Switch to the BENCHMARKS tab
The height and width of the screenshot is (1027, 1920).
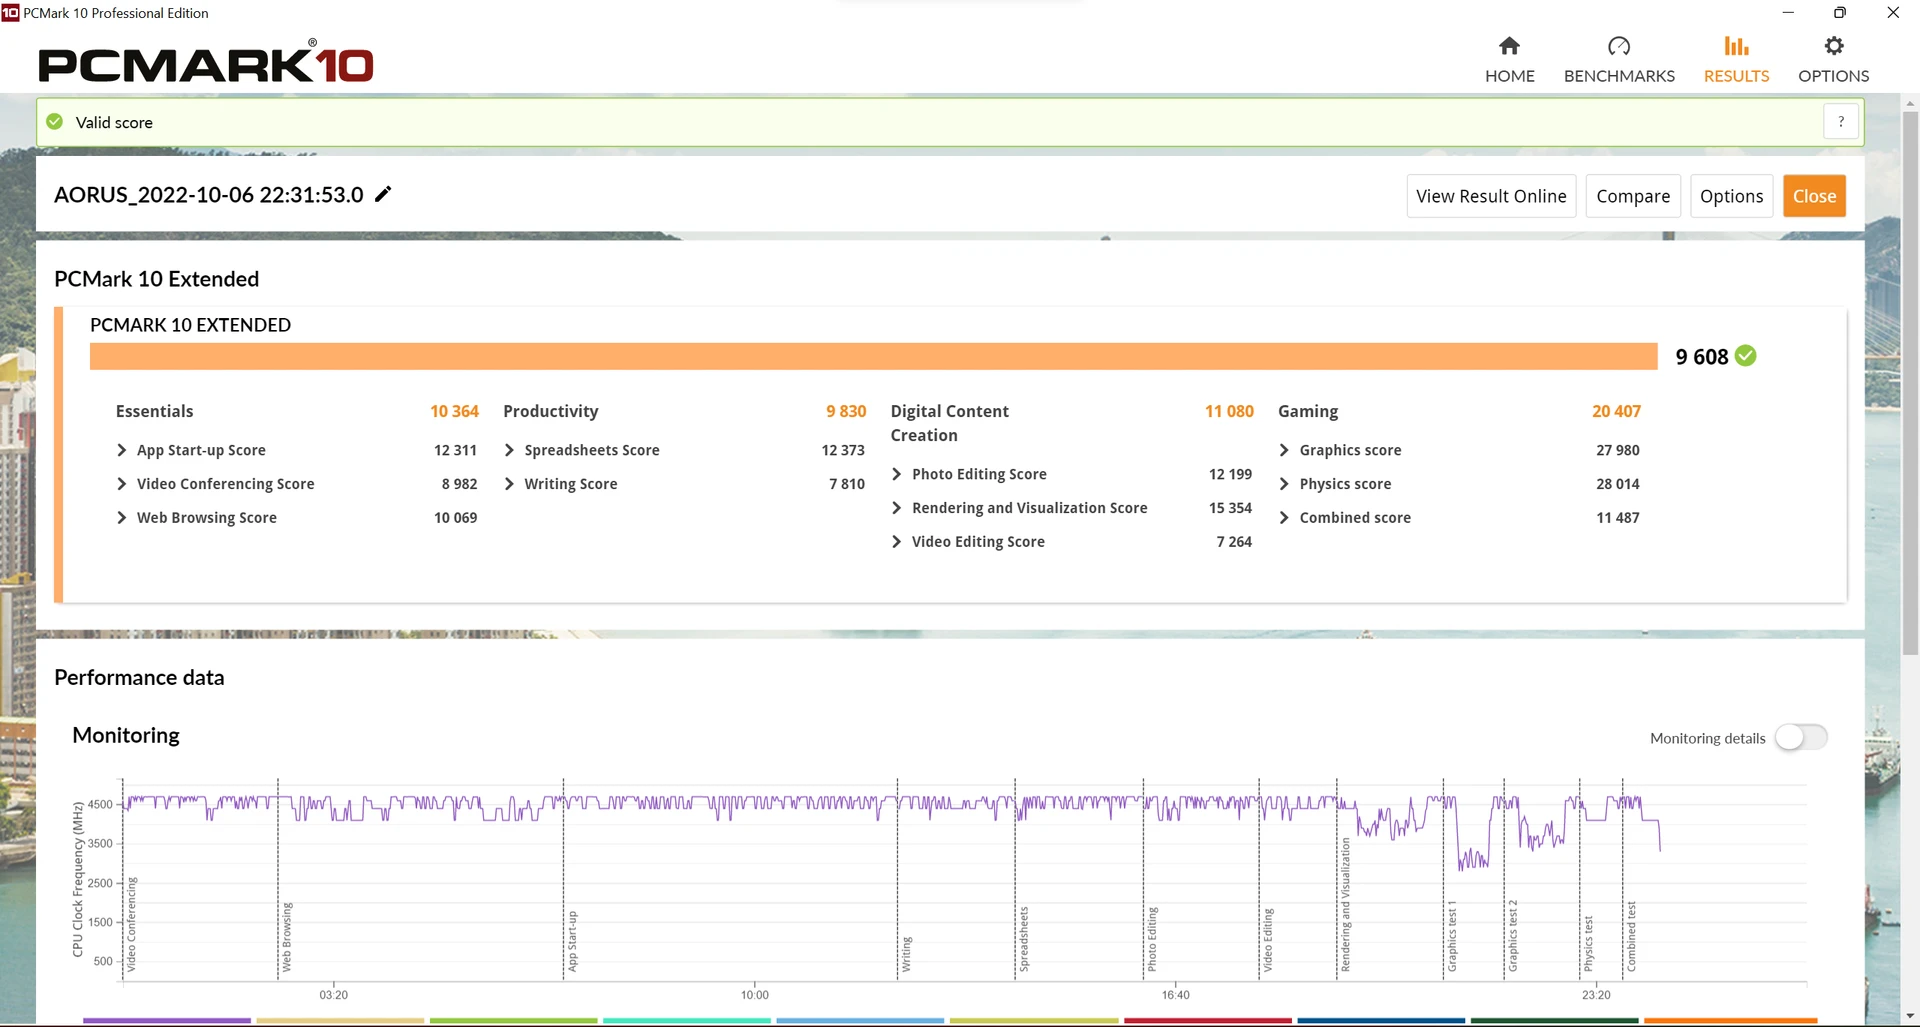click(x=1619, y=76)
